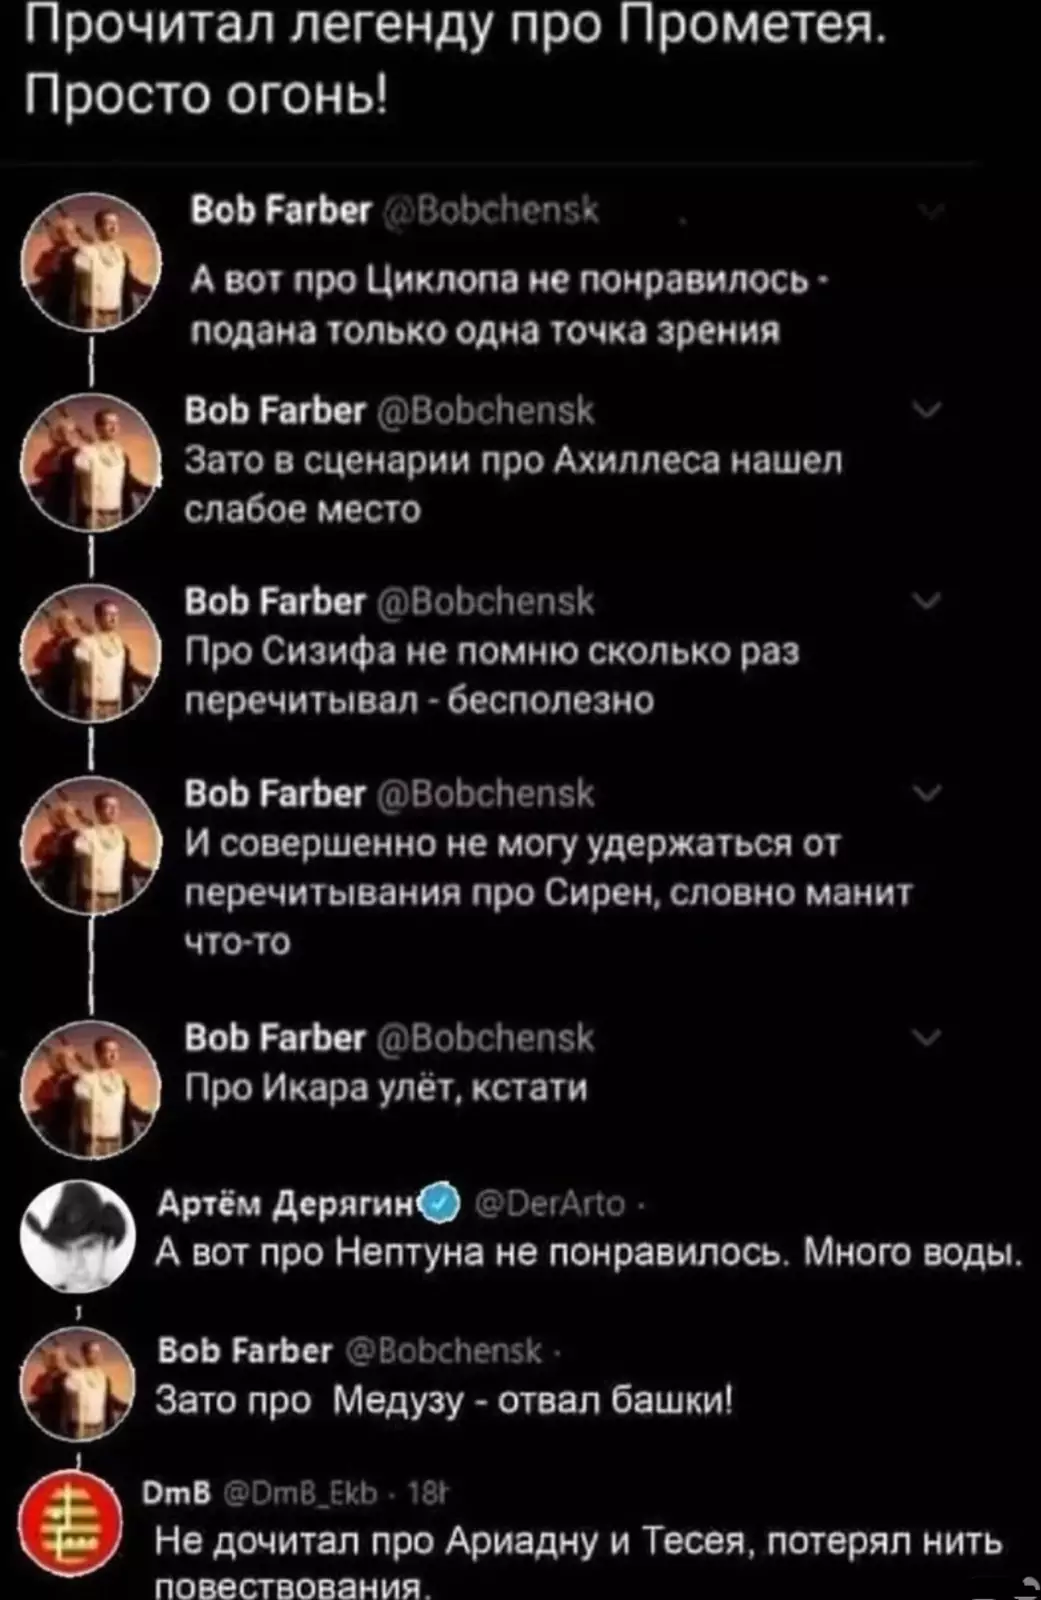Open Bob Farber's avatar beside the Циклопа tweet
This screenshot has height=1600, width=1041.
point(92,261)
